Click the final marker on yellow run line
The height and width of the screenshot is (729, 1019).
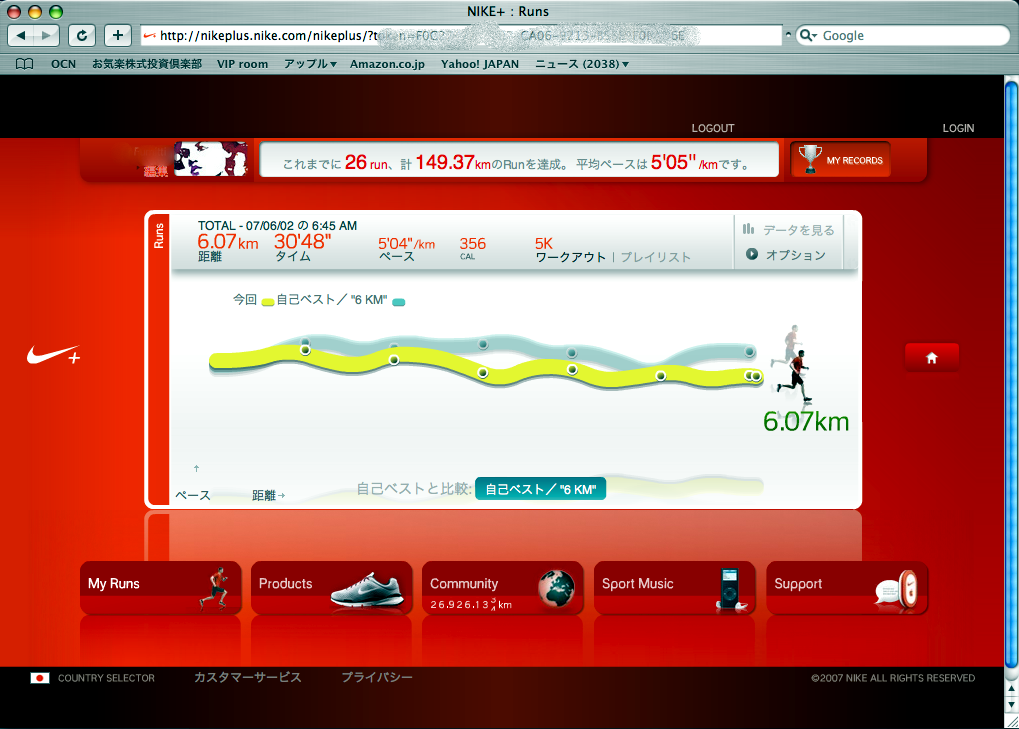pyautogui.click(x=756, y=376)
